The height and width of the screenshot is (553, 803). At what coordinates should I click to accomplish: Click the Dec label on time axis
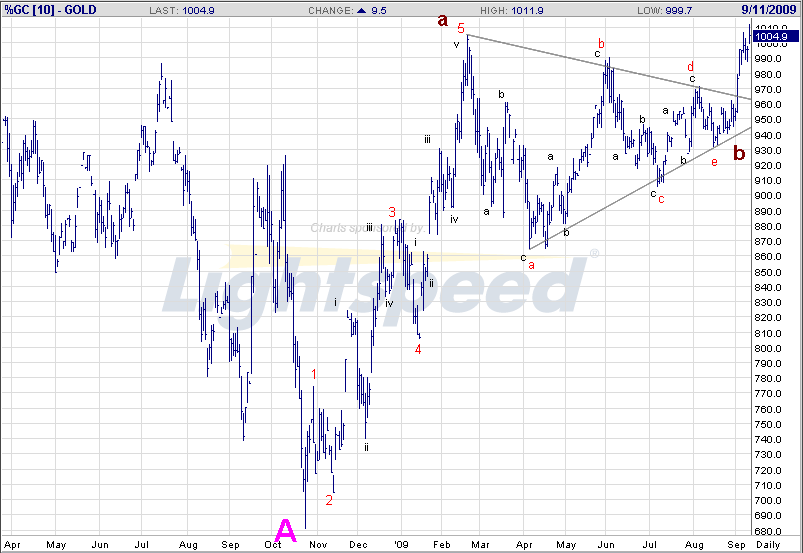coord(358,545)
